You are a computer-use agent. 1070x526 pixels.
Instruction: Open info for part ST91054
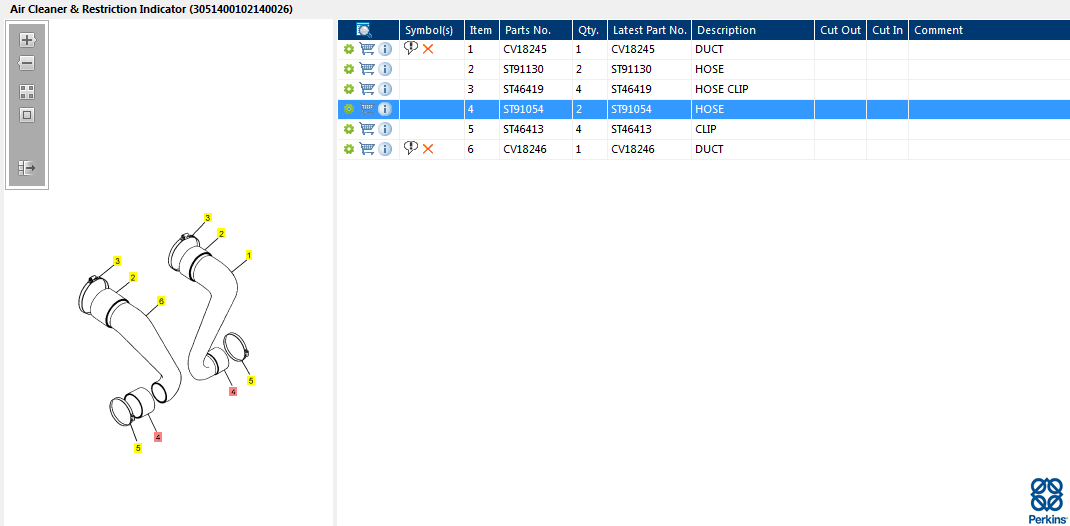(385, 108)
